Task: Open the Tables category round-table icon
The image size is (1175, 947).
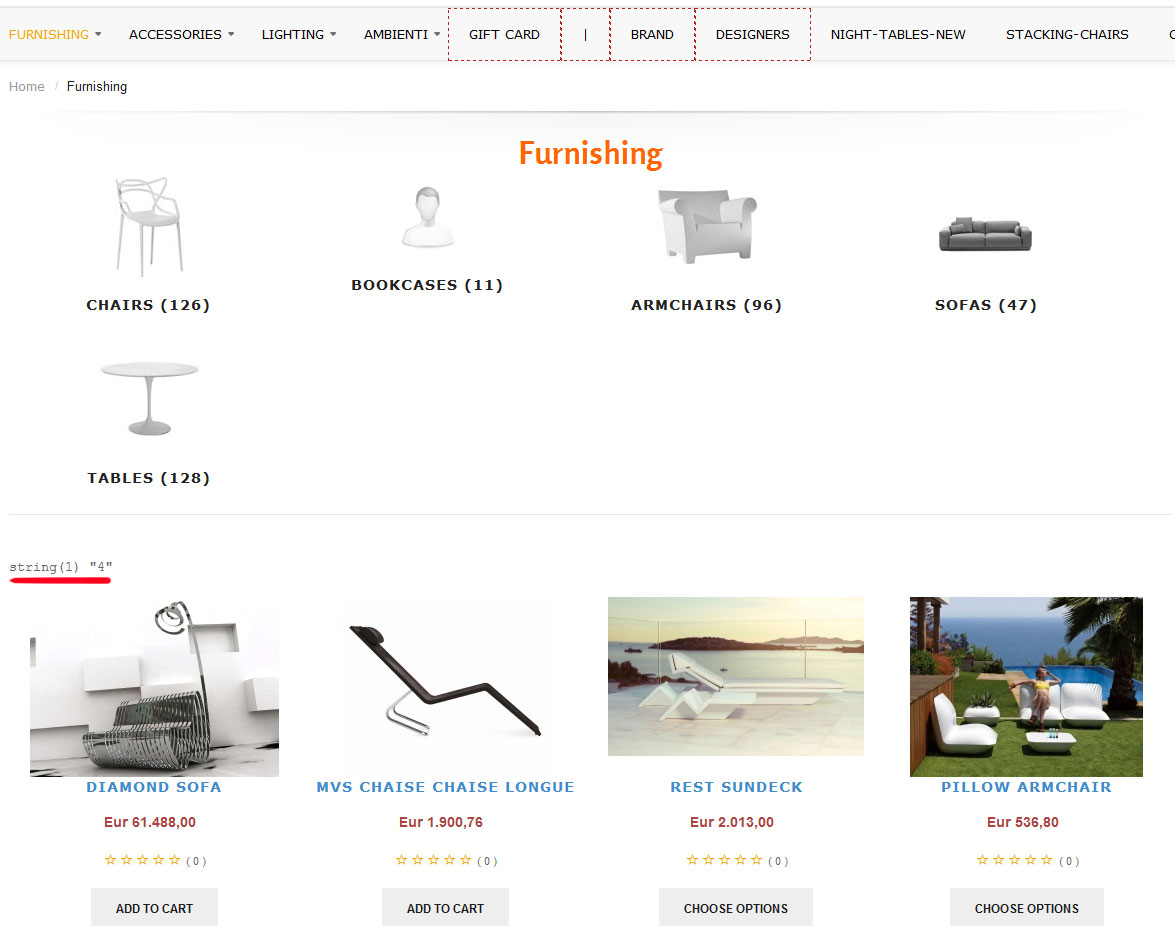Action: click(149, 399)
